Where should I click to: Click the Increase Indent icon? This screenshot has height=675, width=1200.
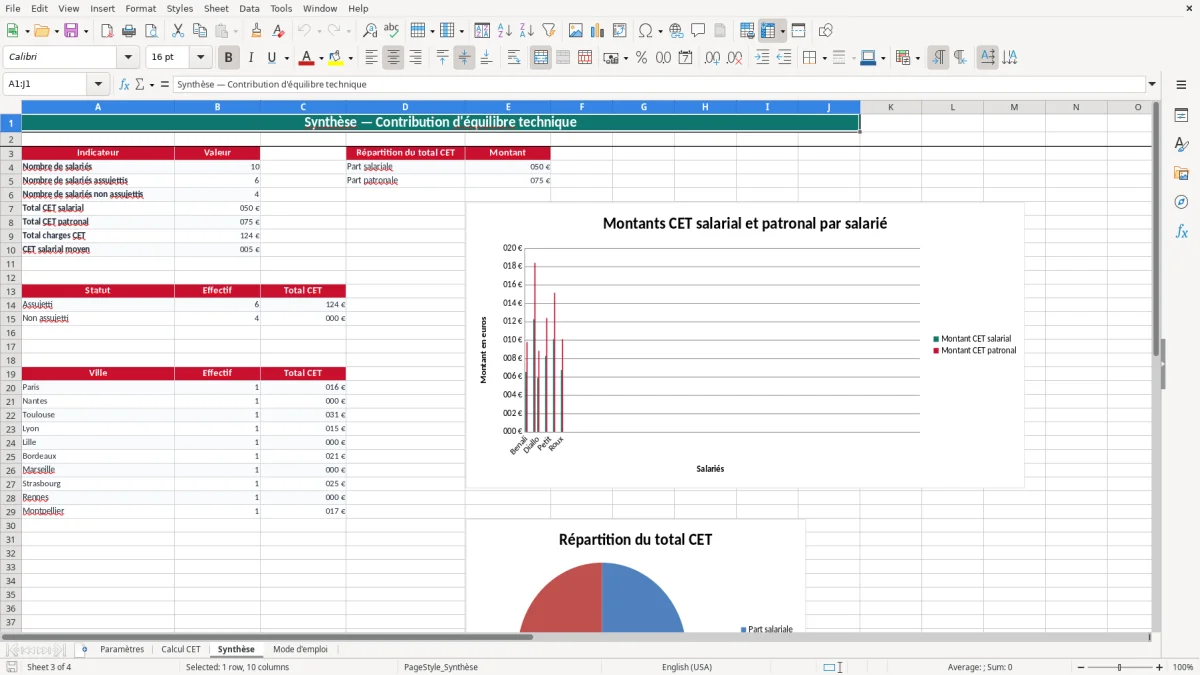tap(762, 58)
